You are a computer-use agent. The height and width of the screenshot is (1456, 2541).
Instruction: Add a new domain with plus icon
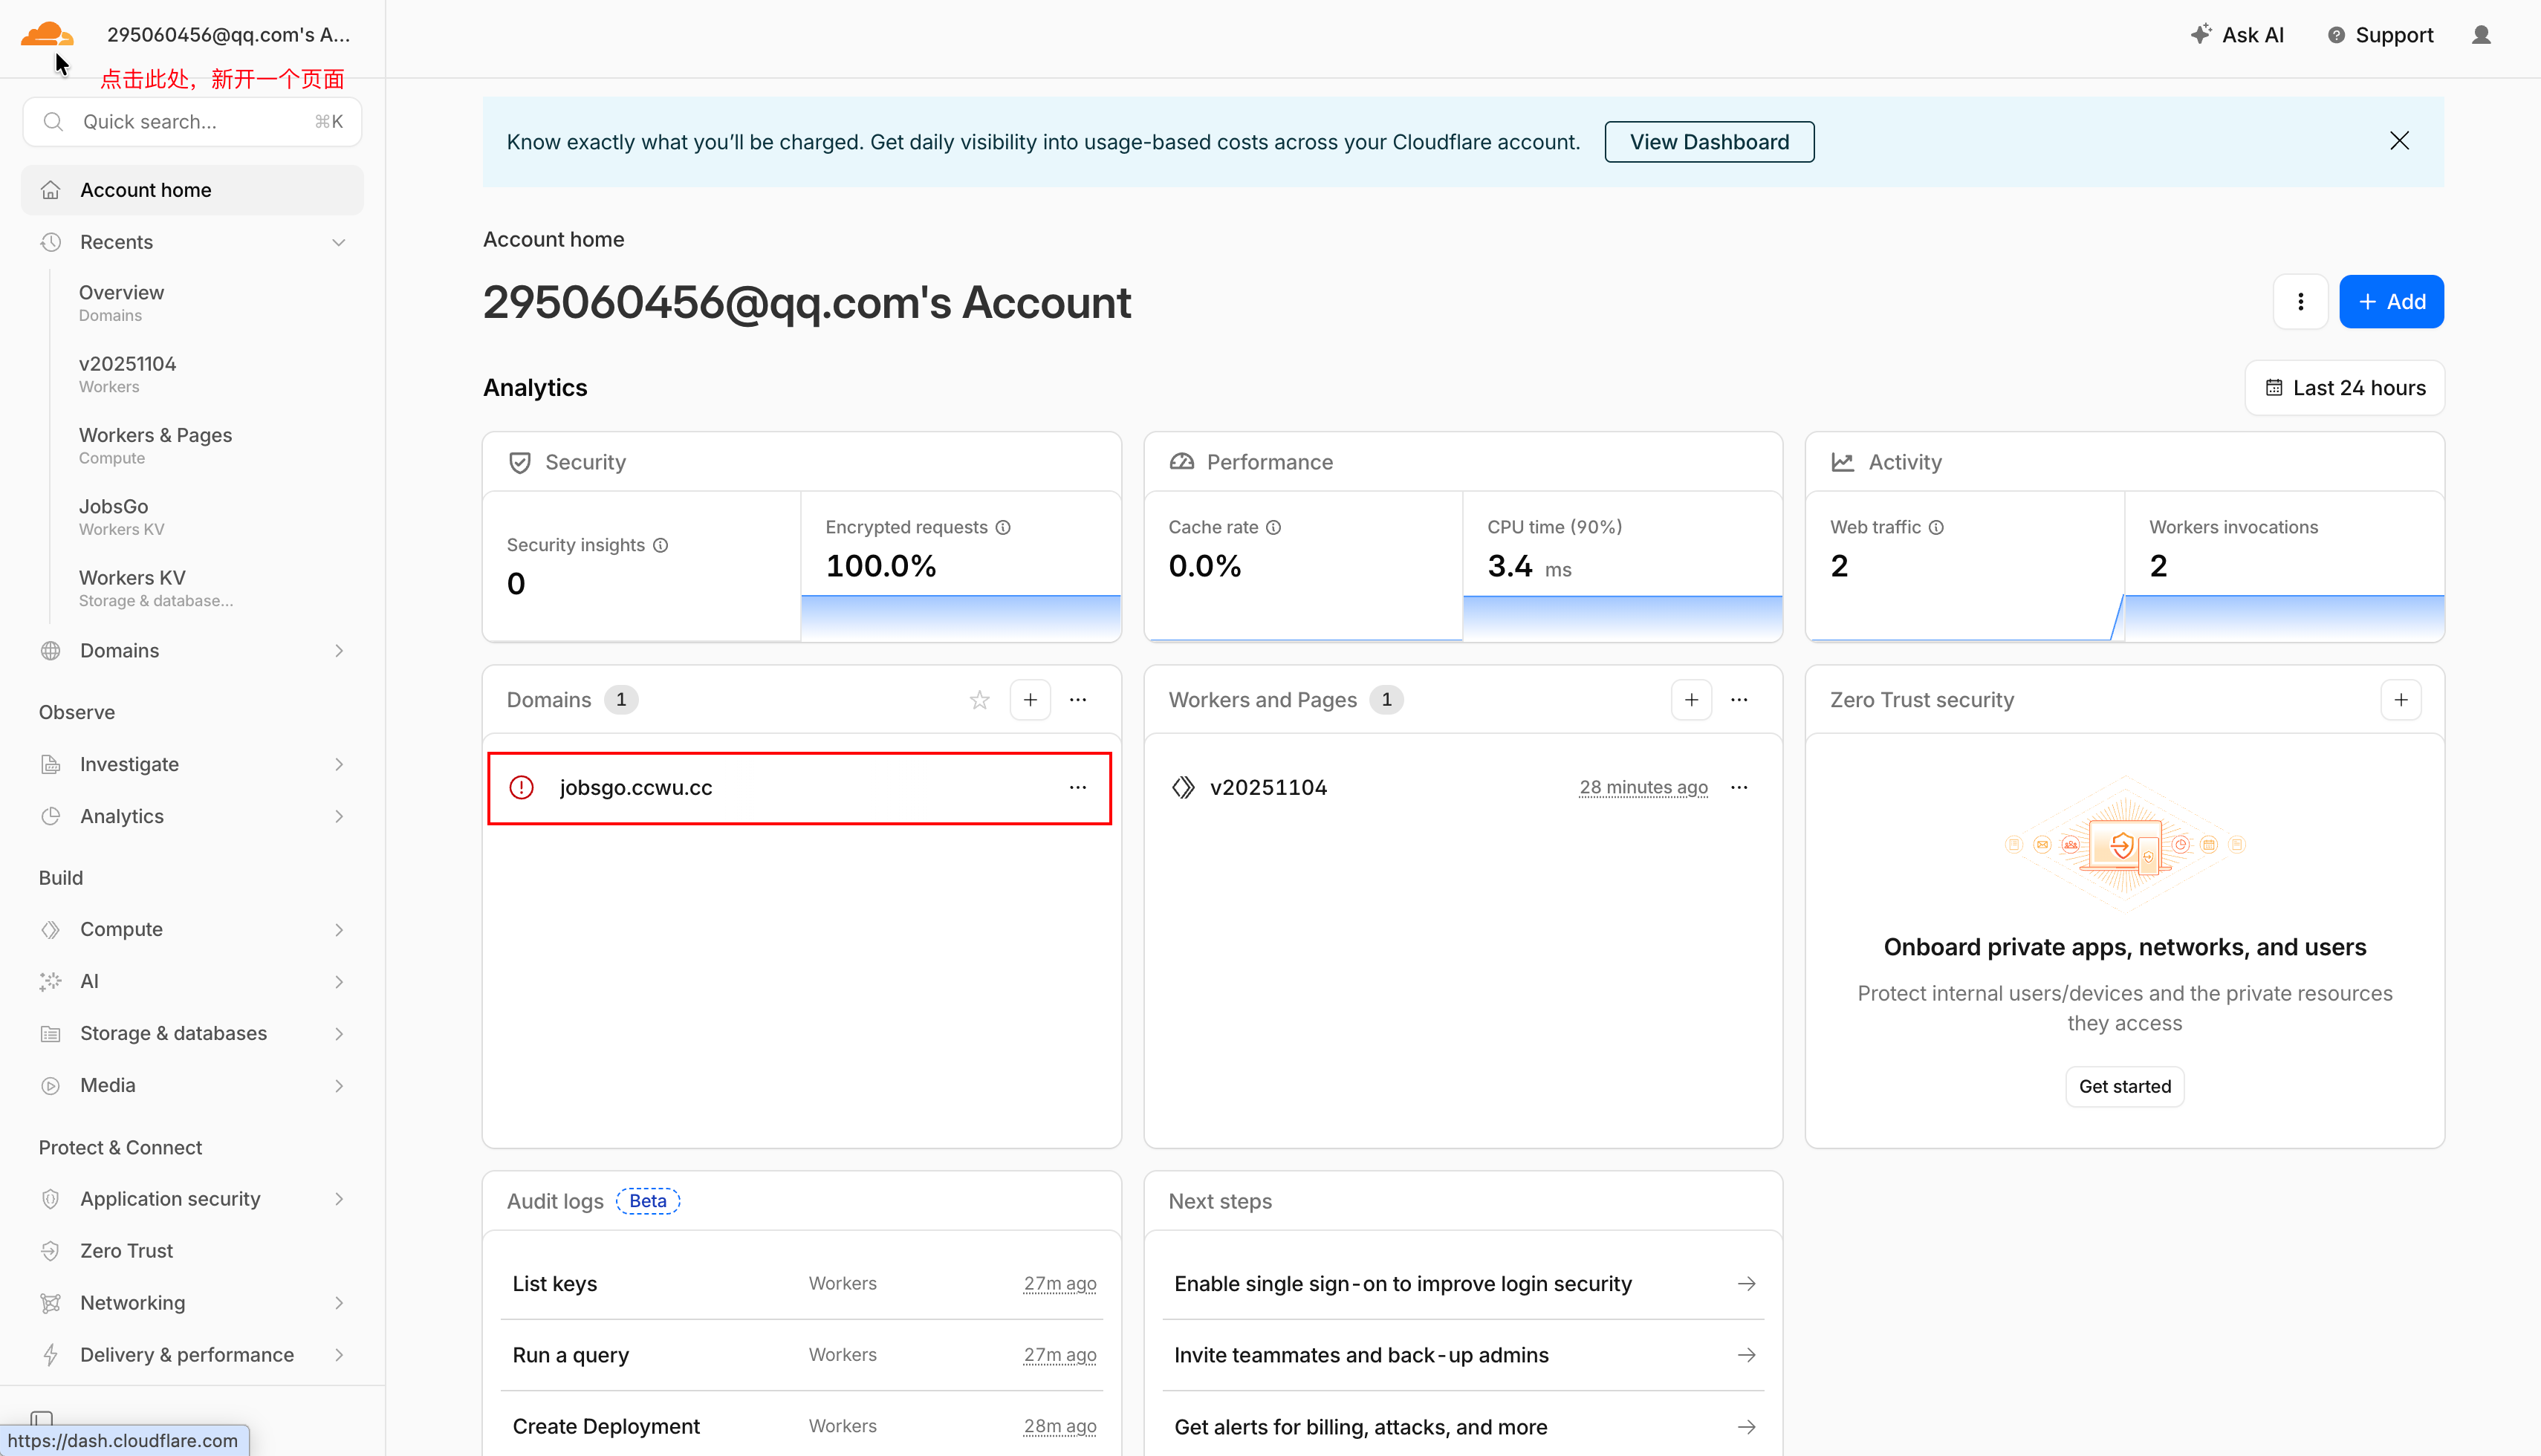[1030, 700]
